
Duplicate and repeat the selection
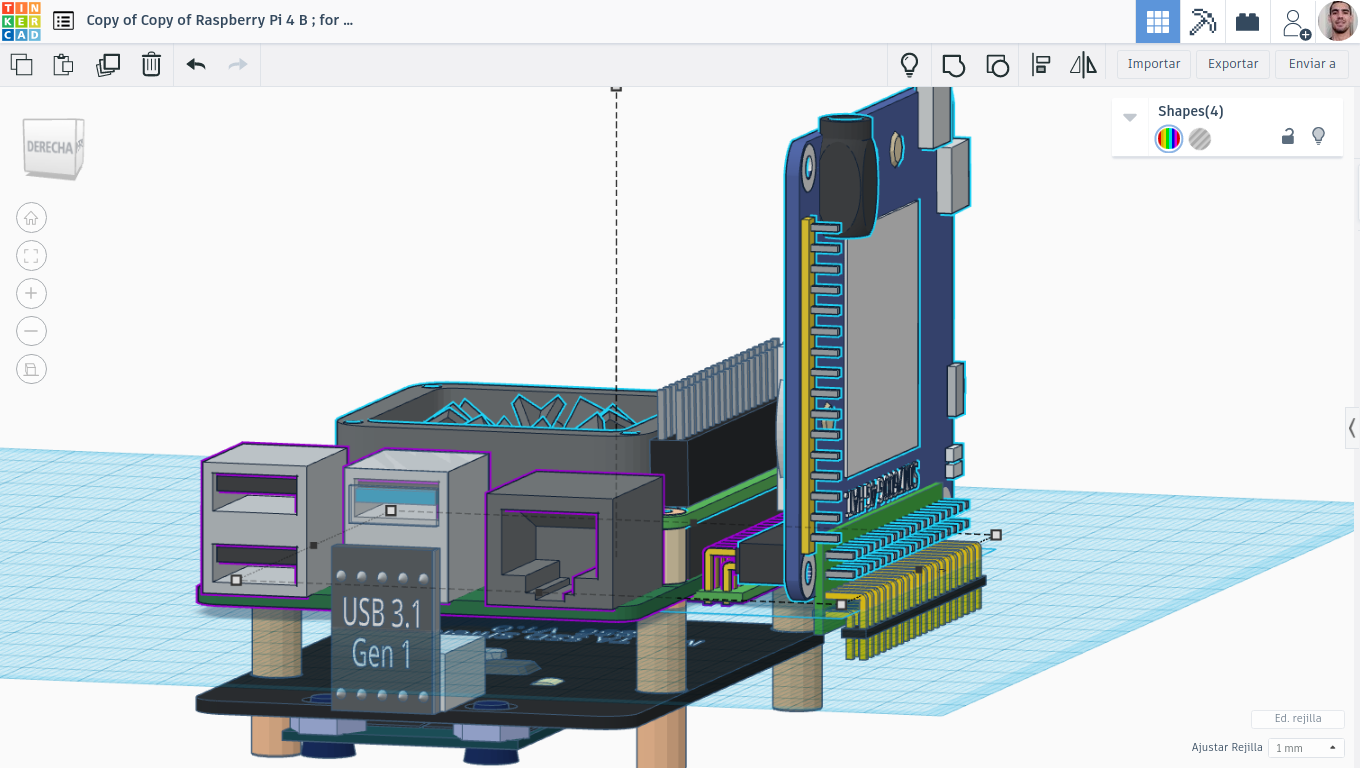pyautogui.click(x=108, y=65)
